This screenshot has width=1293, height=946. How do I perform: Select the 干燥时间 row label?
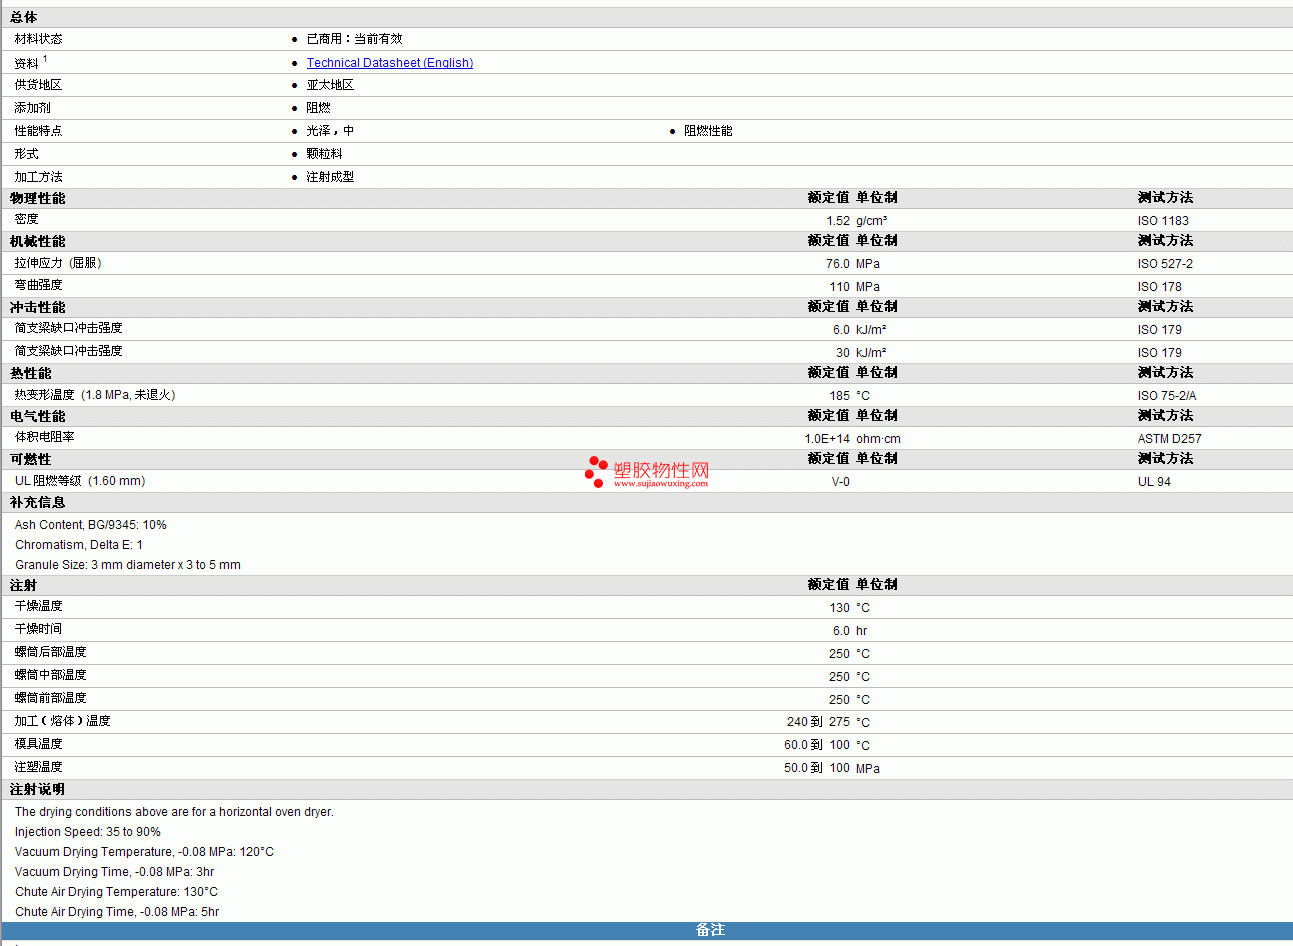tap(38, 629)
